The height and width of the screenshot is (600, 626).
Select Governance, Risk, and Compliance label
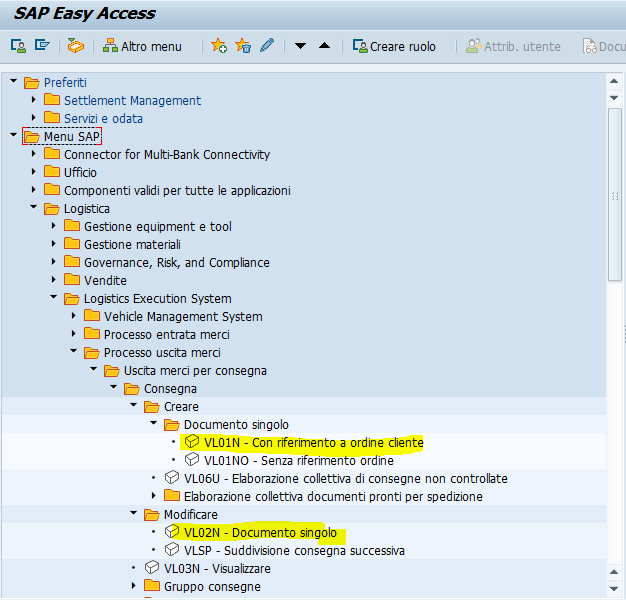click(x=177, y=263)
